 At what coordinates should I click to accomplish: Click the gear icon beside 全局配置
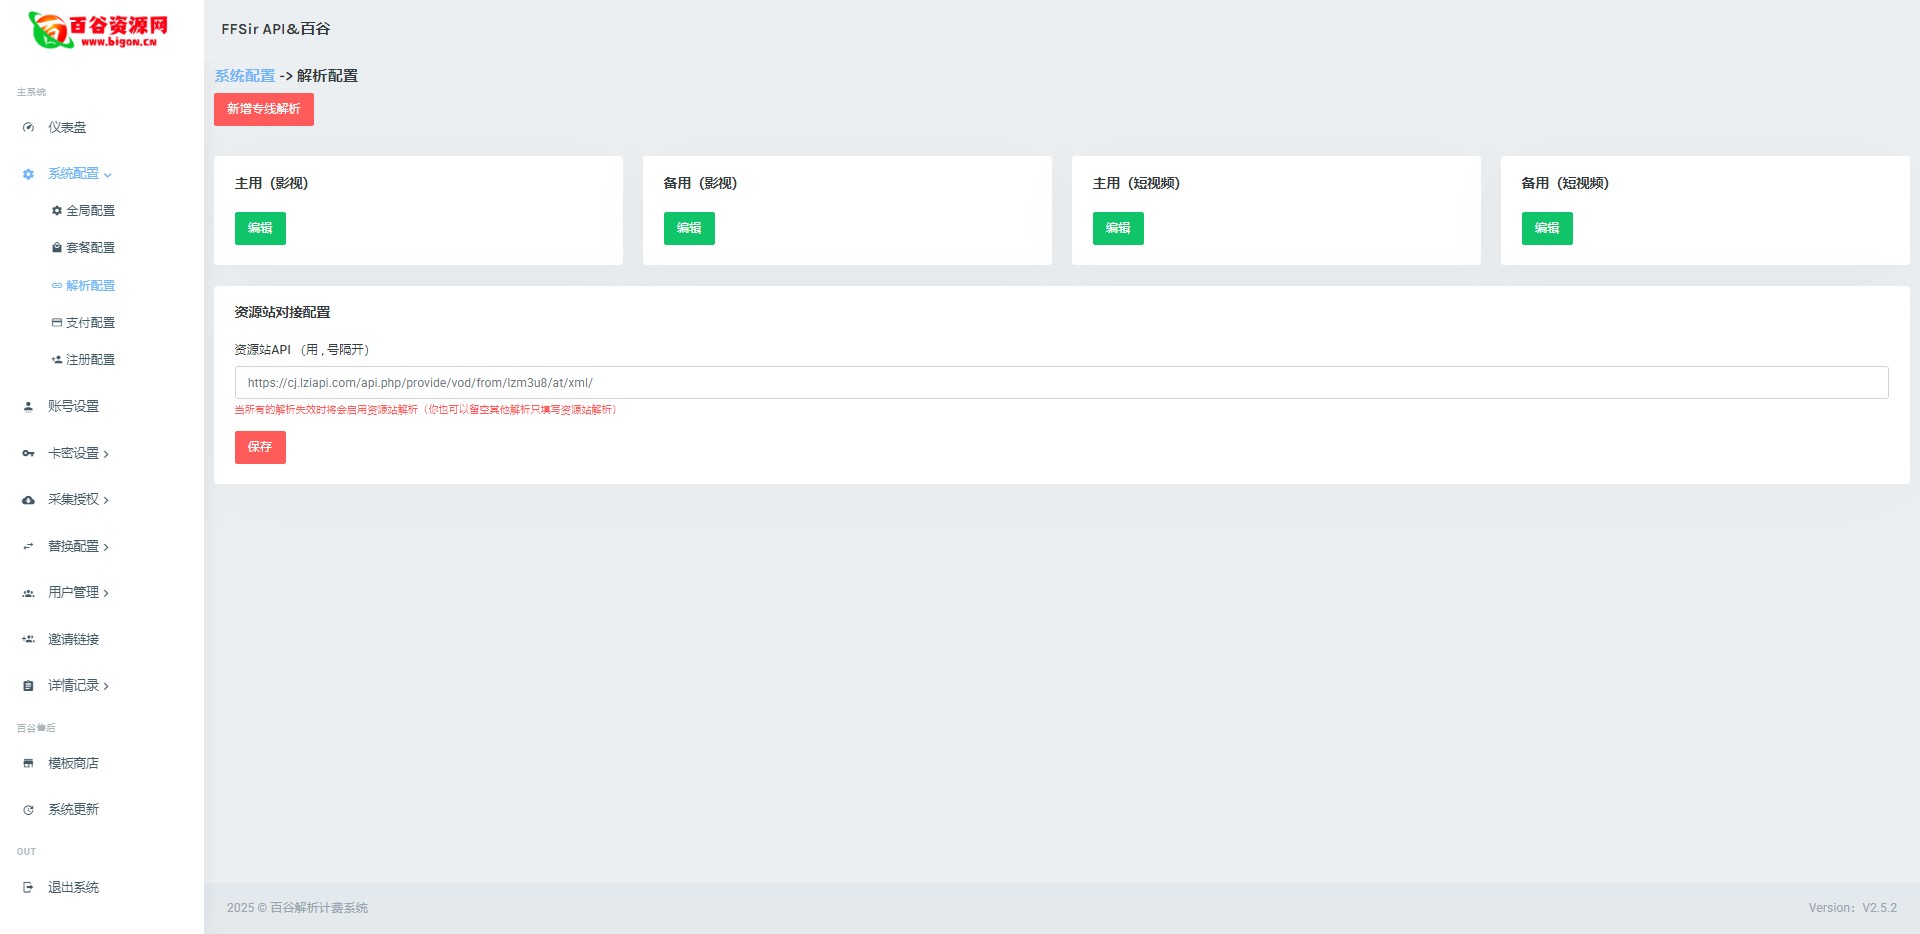(57, 211)
